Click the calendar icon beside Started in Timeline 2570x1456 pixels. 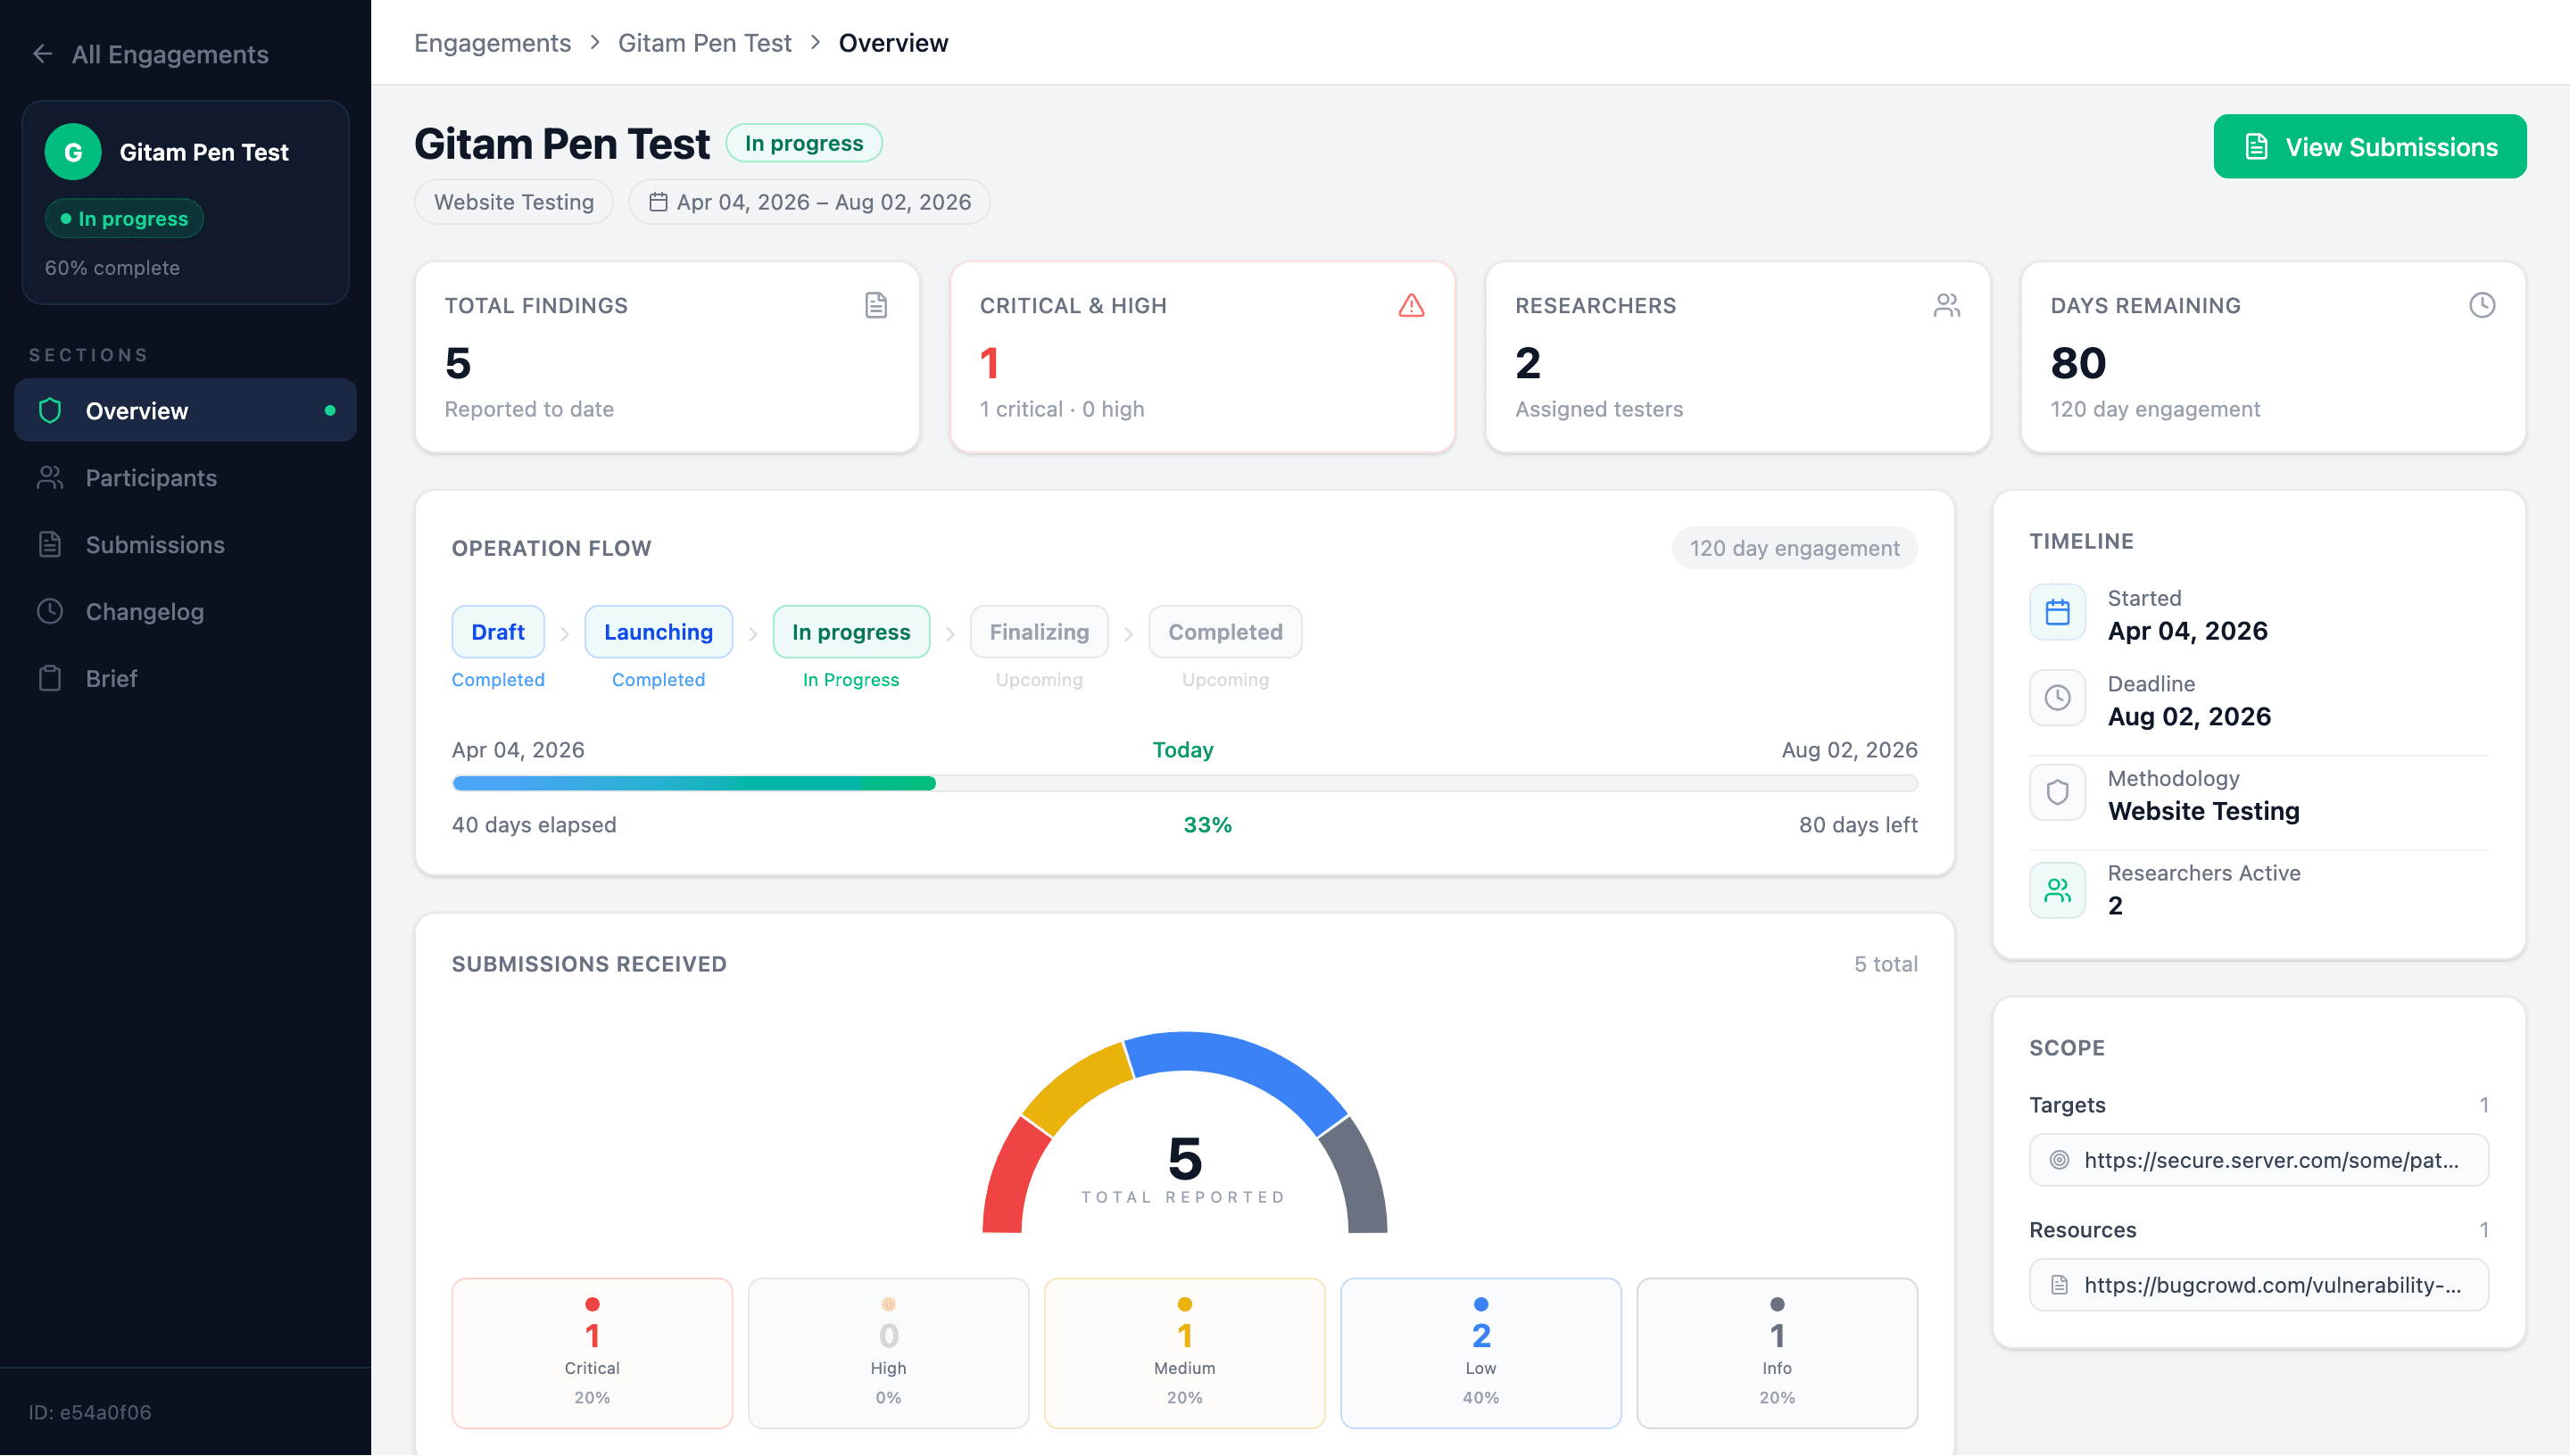[2057, 612]
